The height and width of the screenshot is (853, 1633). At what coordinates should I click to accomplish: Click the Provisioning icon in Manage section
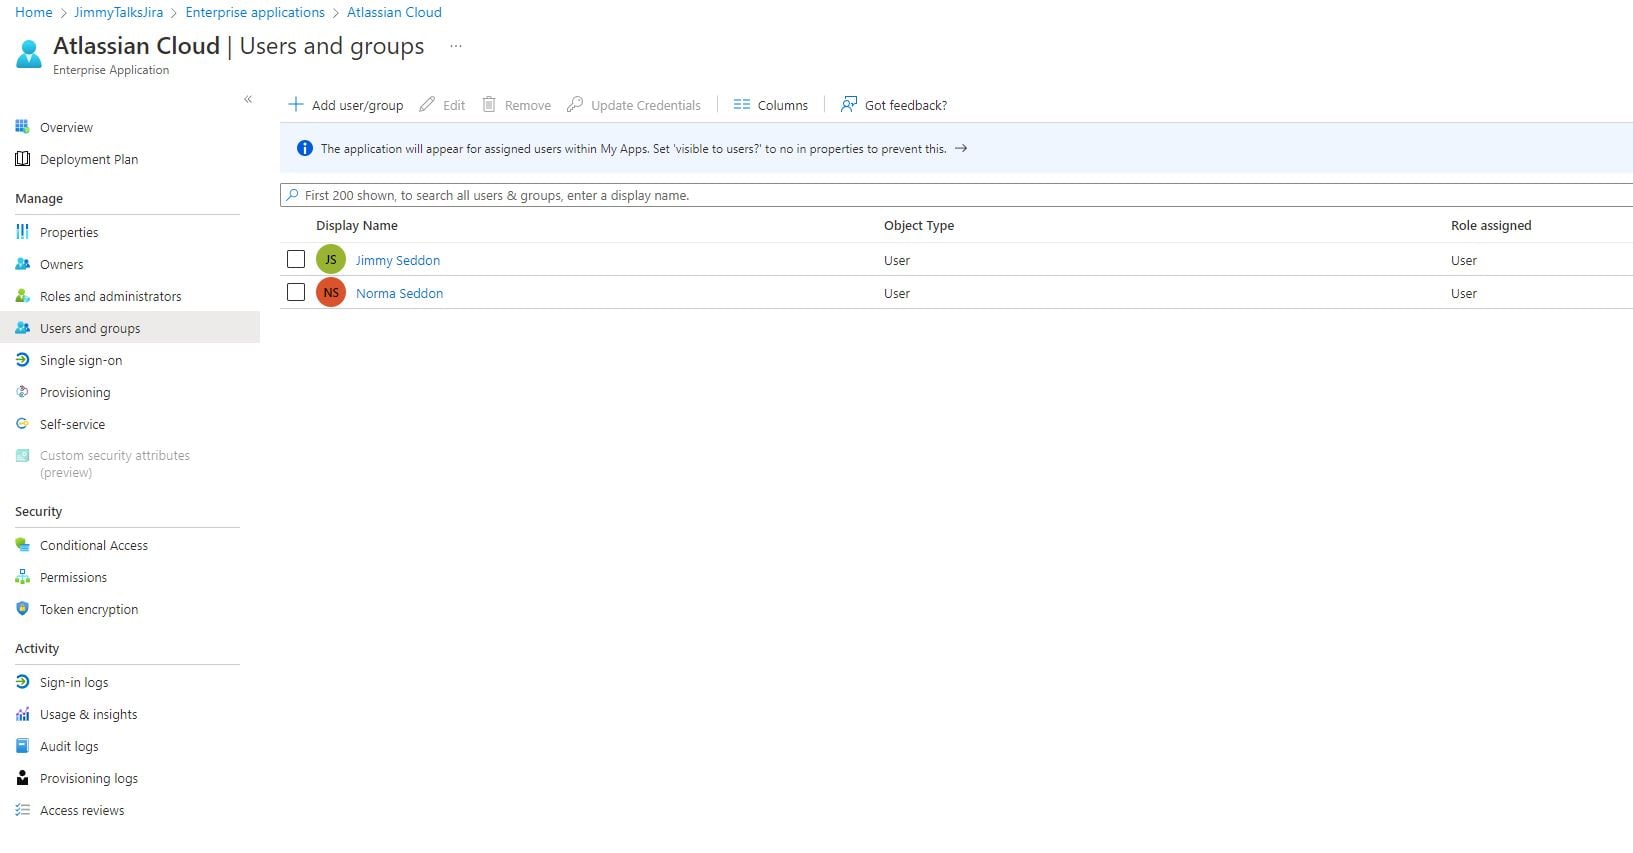tap(22, 392)
